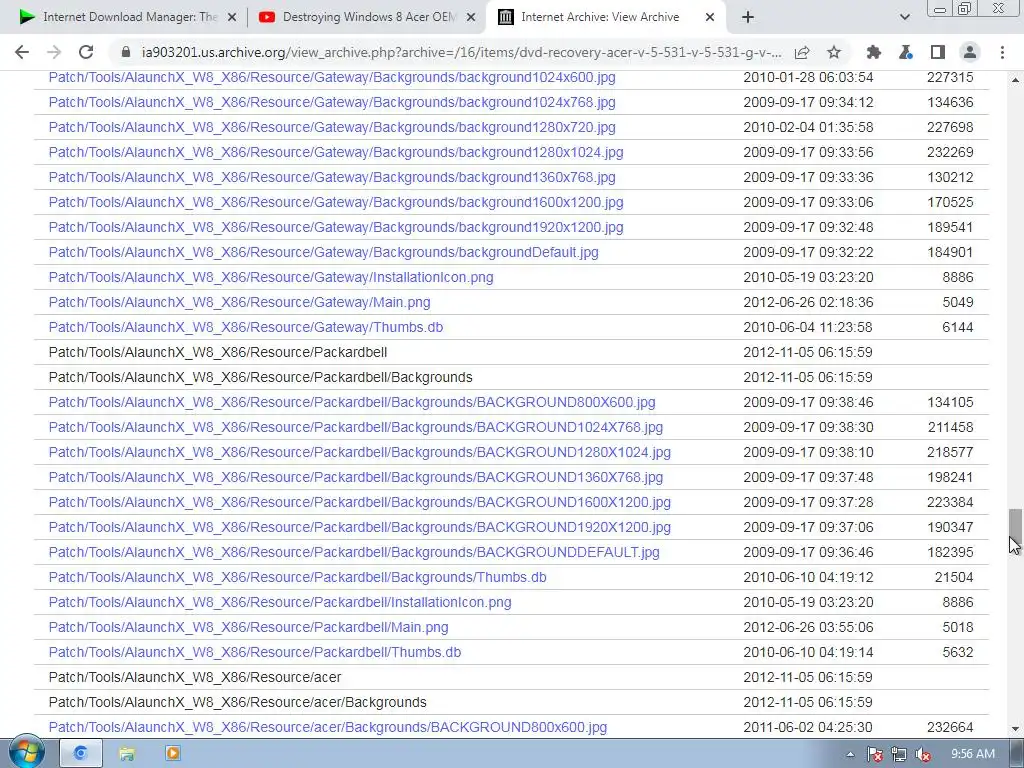Open Packardbell/Backgrounds/Thumbs.db link
The width and height of the screenshot is (1024, 768).
pos(297,577)
